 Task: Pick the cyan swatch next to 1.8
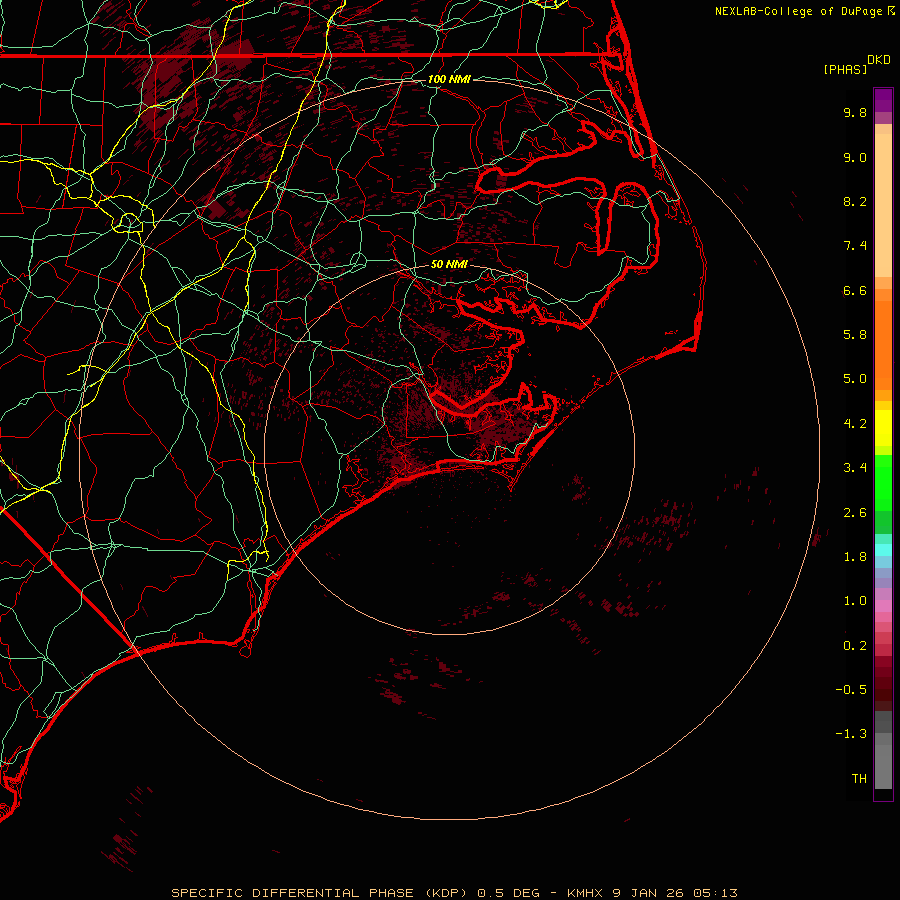(883, 549)
